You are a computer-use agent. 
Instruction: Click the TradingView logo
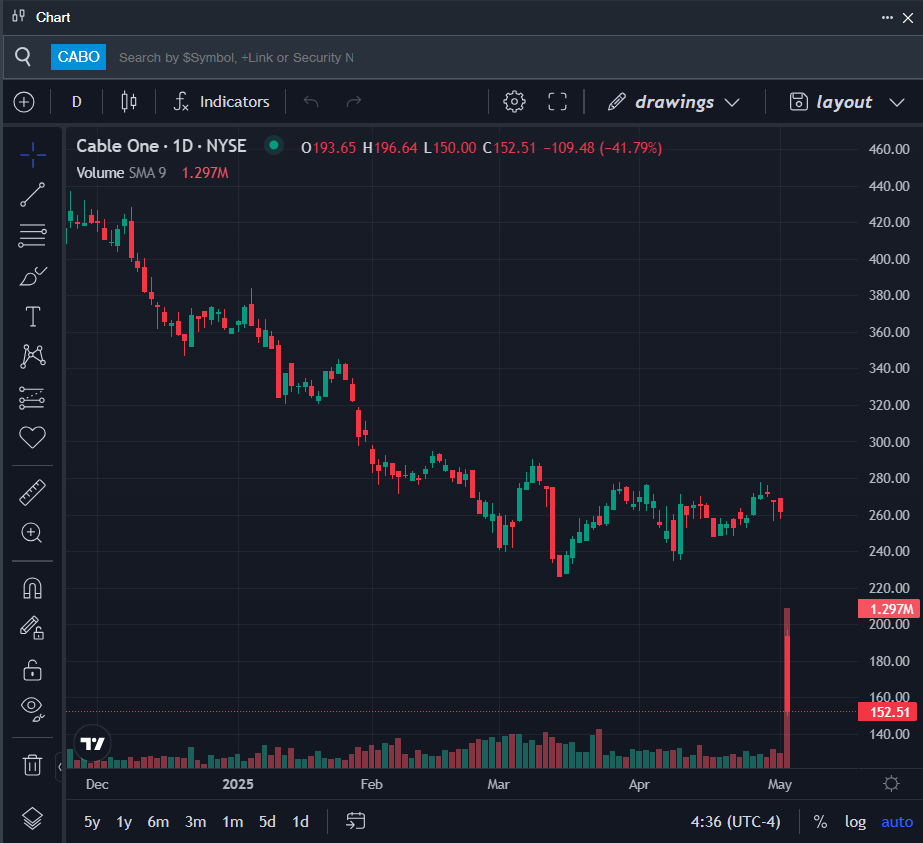coord(92,744)
